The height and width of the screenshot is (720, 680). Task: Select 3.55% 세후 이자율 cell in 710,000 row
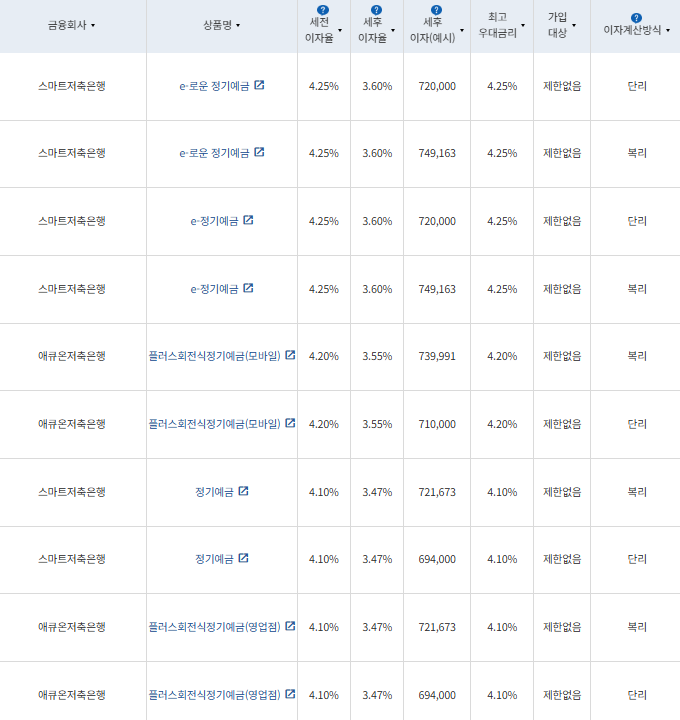[x=377, y=424]
